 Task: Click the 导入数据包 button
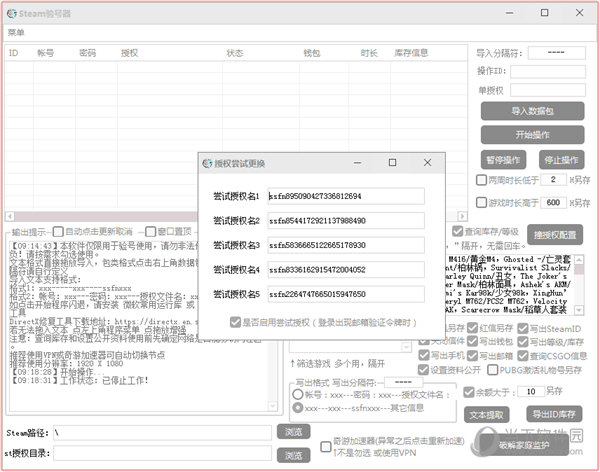point(532,111)
